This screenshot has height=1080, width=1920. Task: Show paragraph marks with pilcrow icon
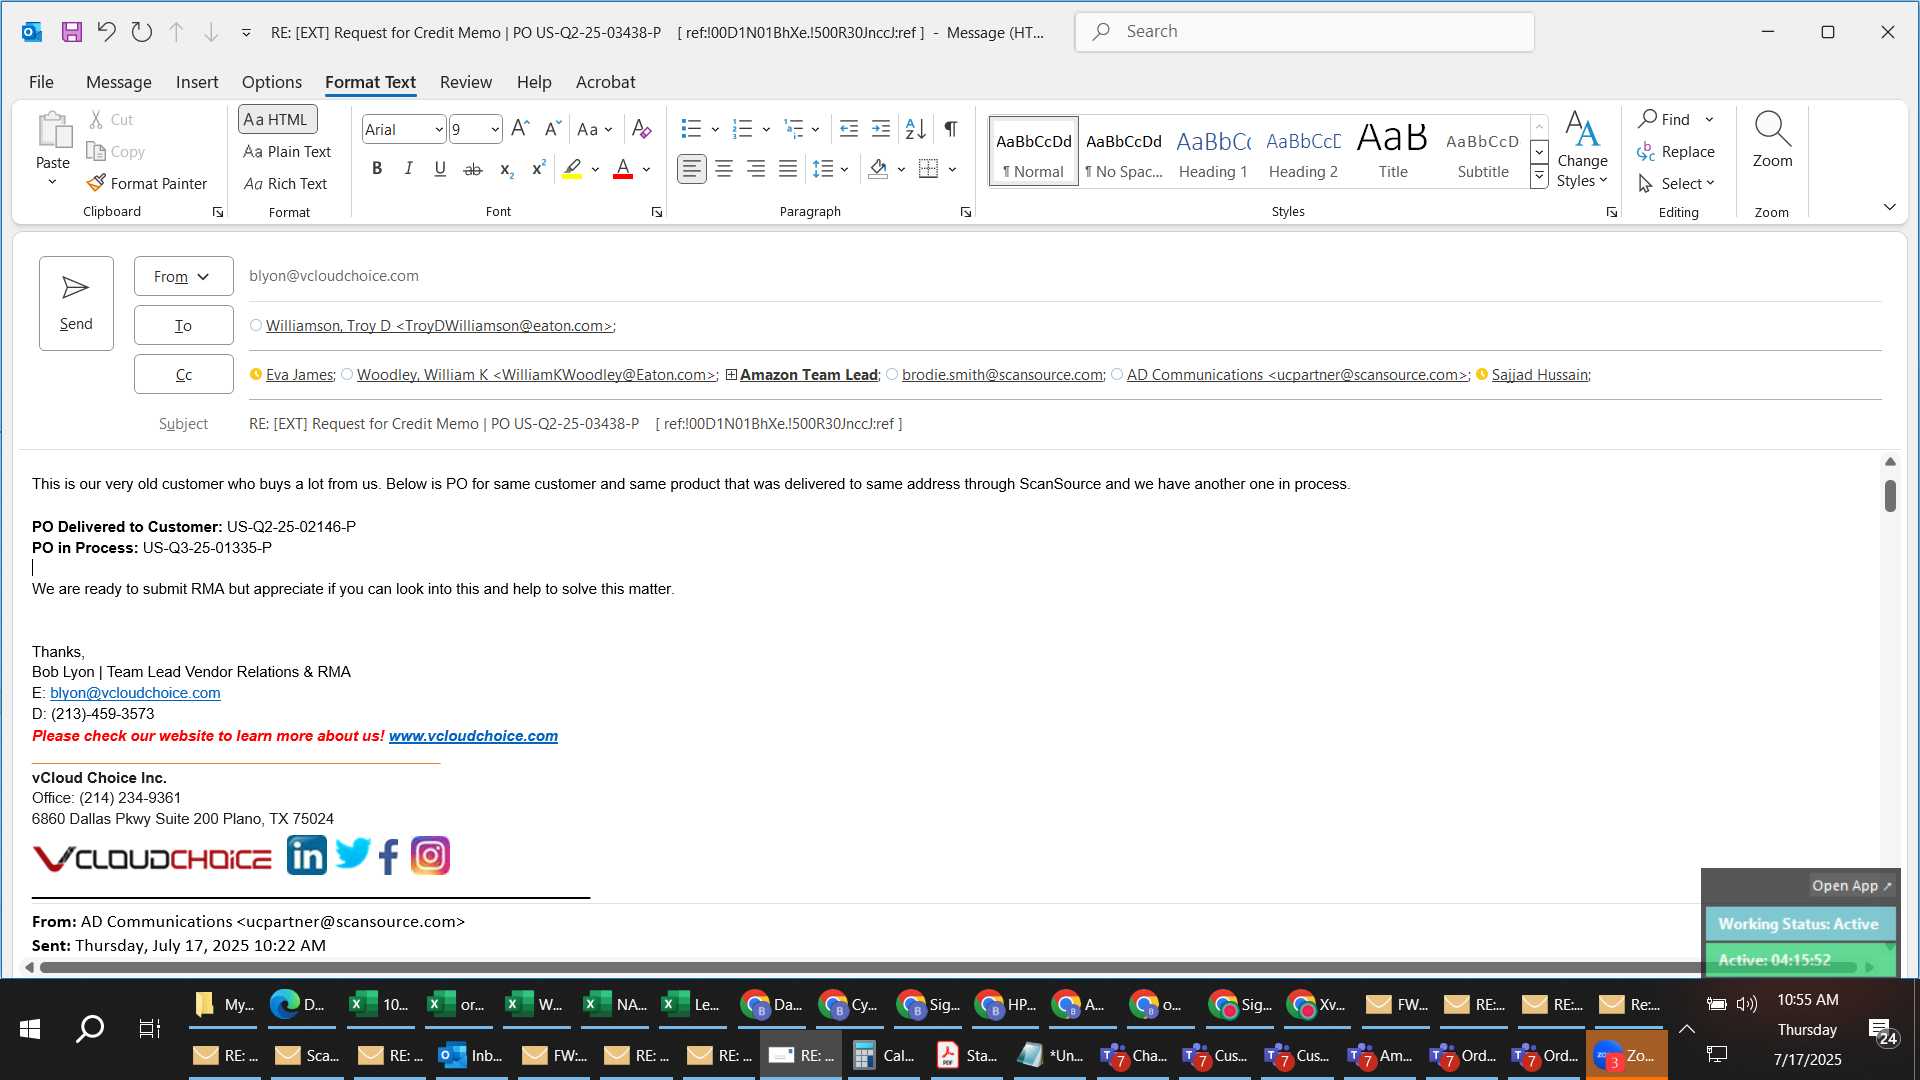click(x=951, y=129)
